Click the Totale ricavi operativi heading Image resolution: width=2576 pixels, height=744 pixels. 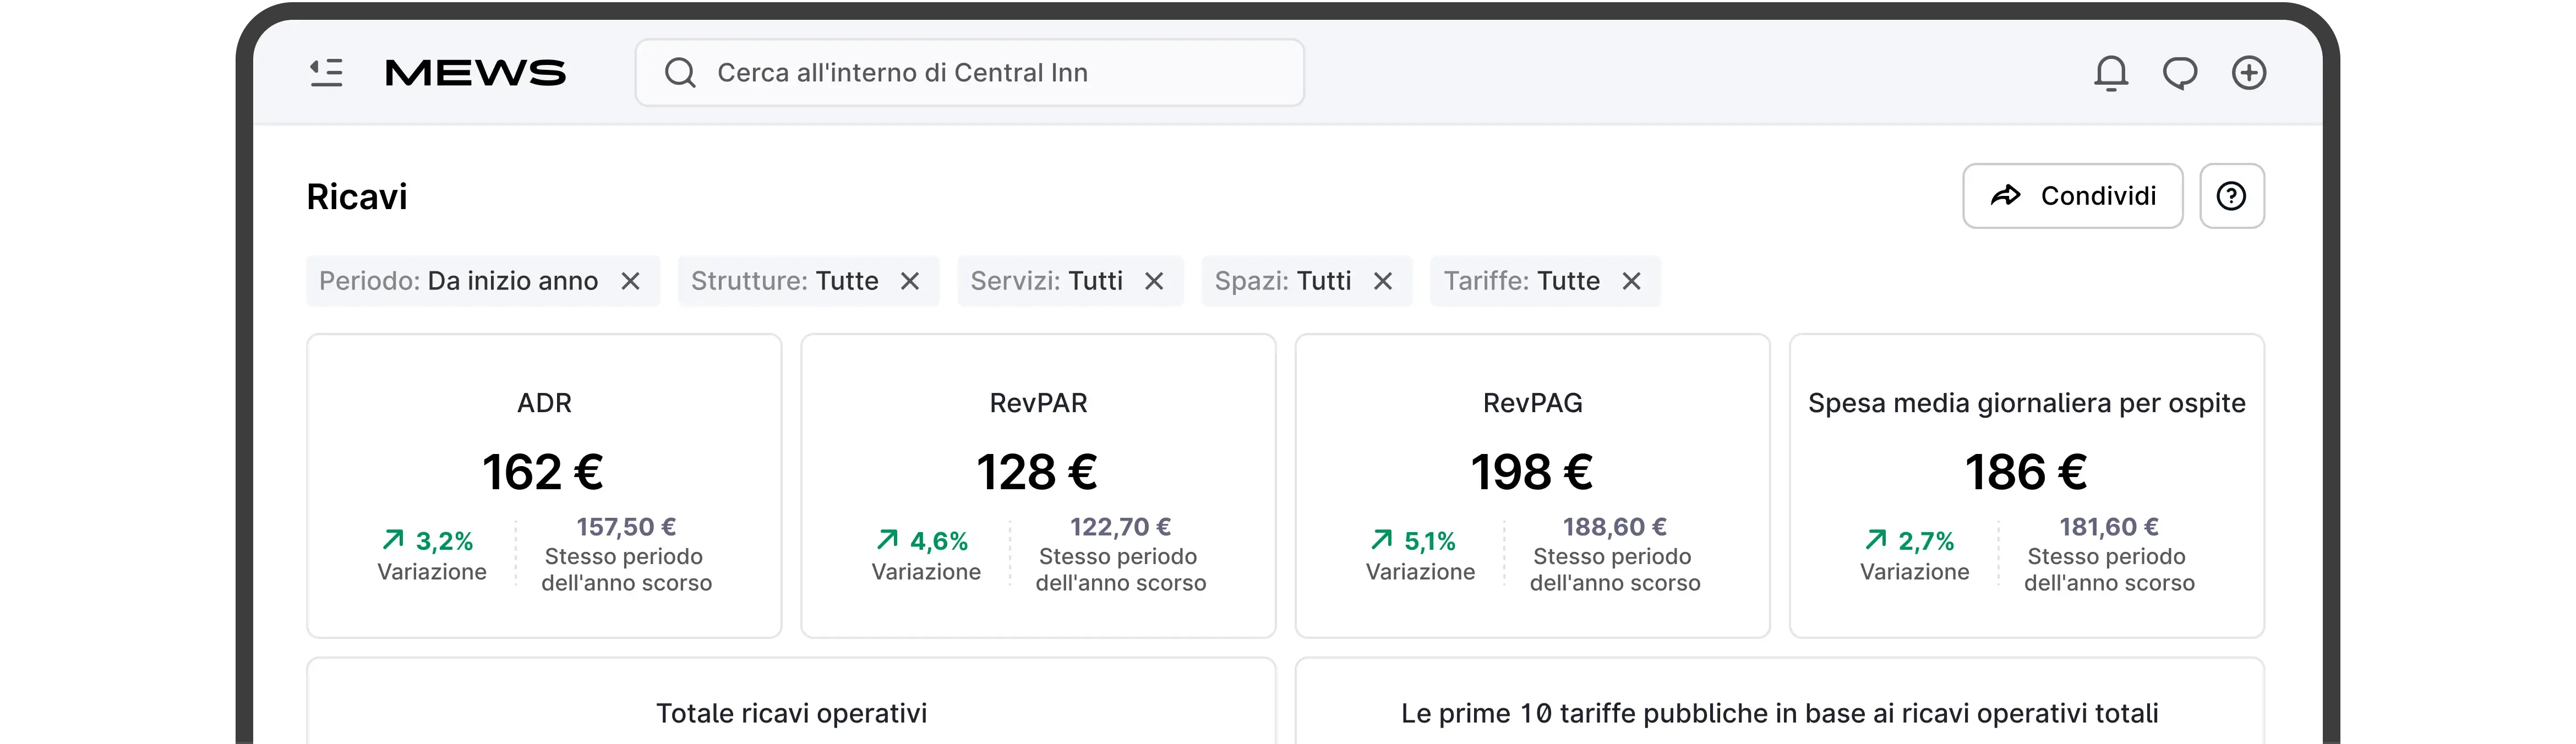(x=791, y=713)
